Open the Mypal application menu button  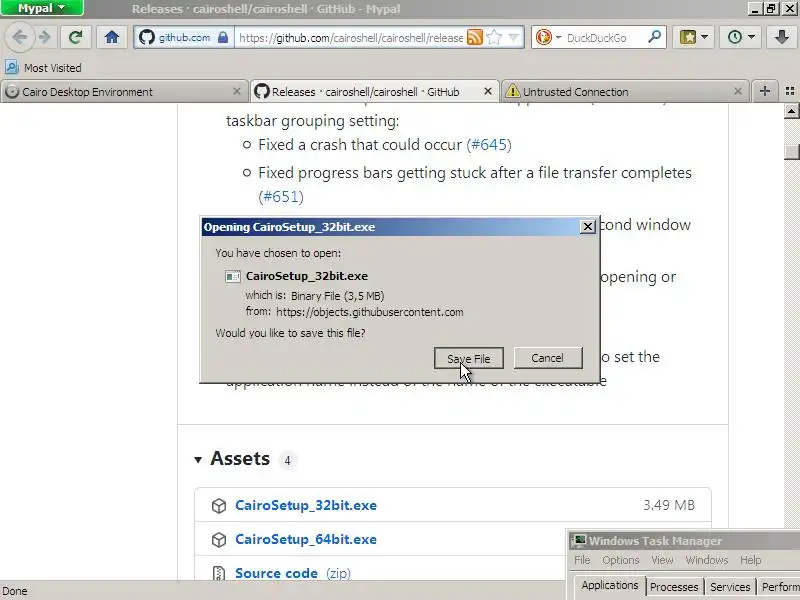click(x=42, y=8)
